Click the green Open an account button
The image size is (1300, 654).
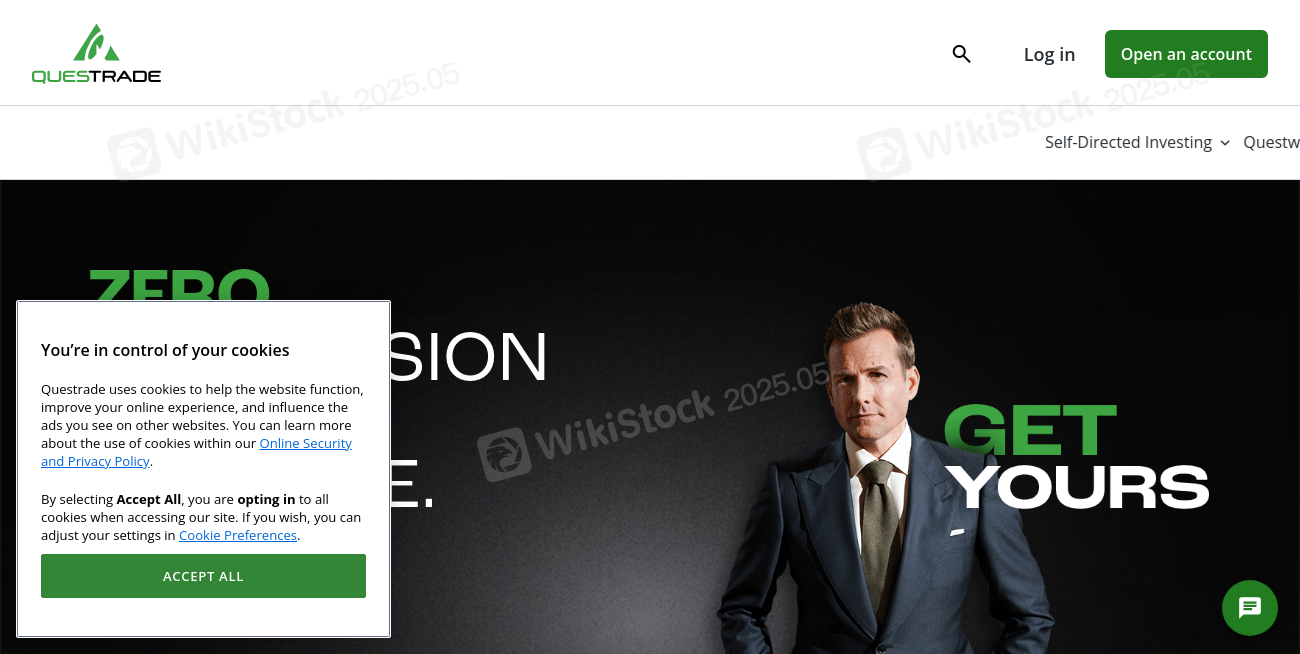[1186, 54]
